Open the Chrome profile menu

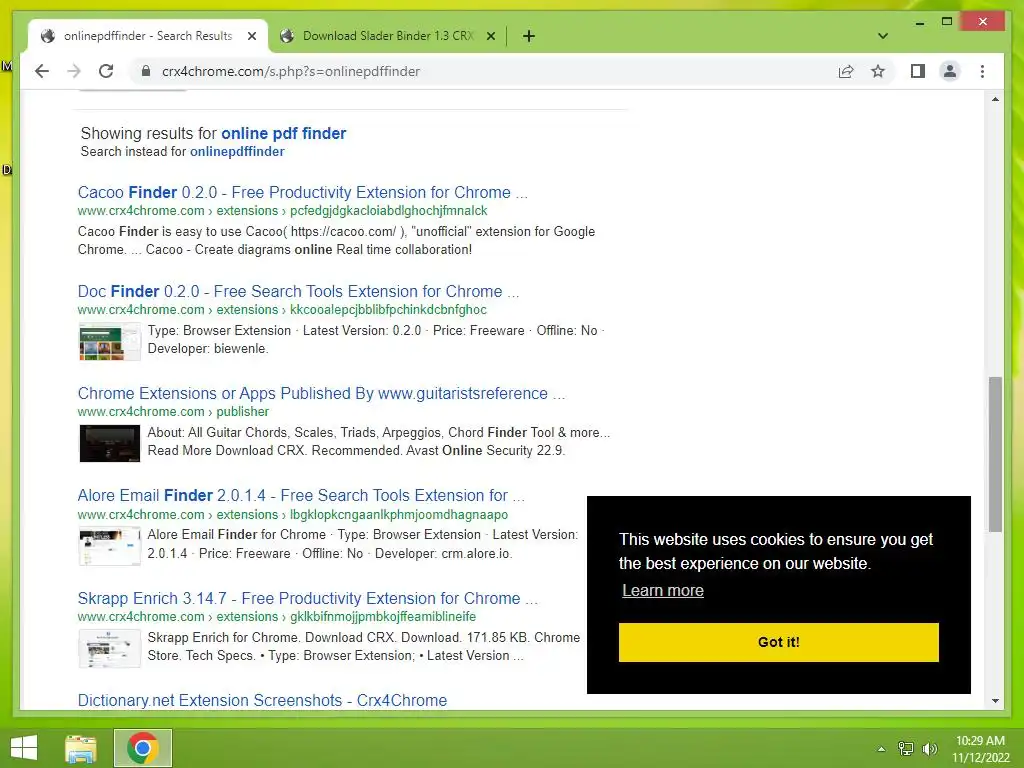[x=950, y=71]
